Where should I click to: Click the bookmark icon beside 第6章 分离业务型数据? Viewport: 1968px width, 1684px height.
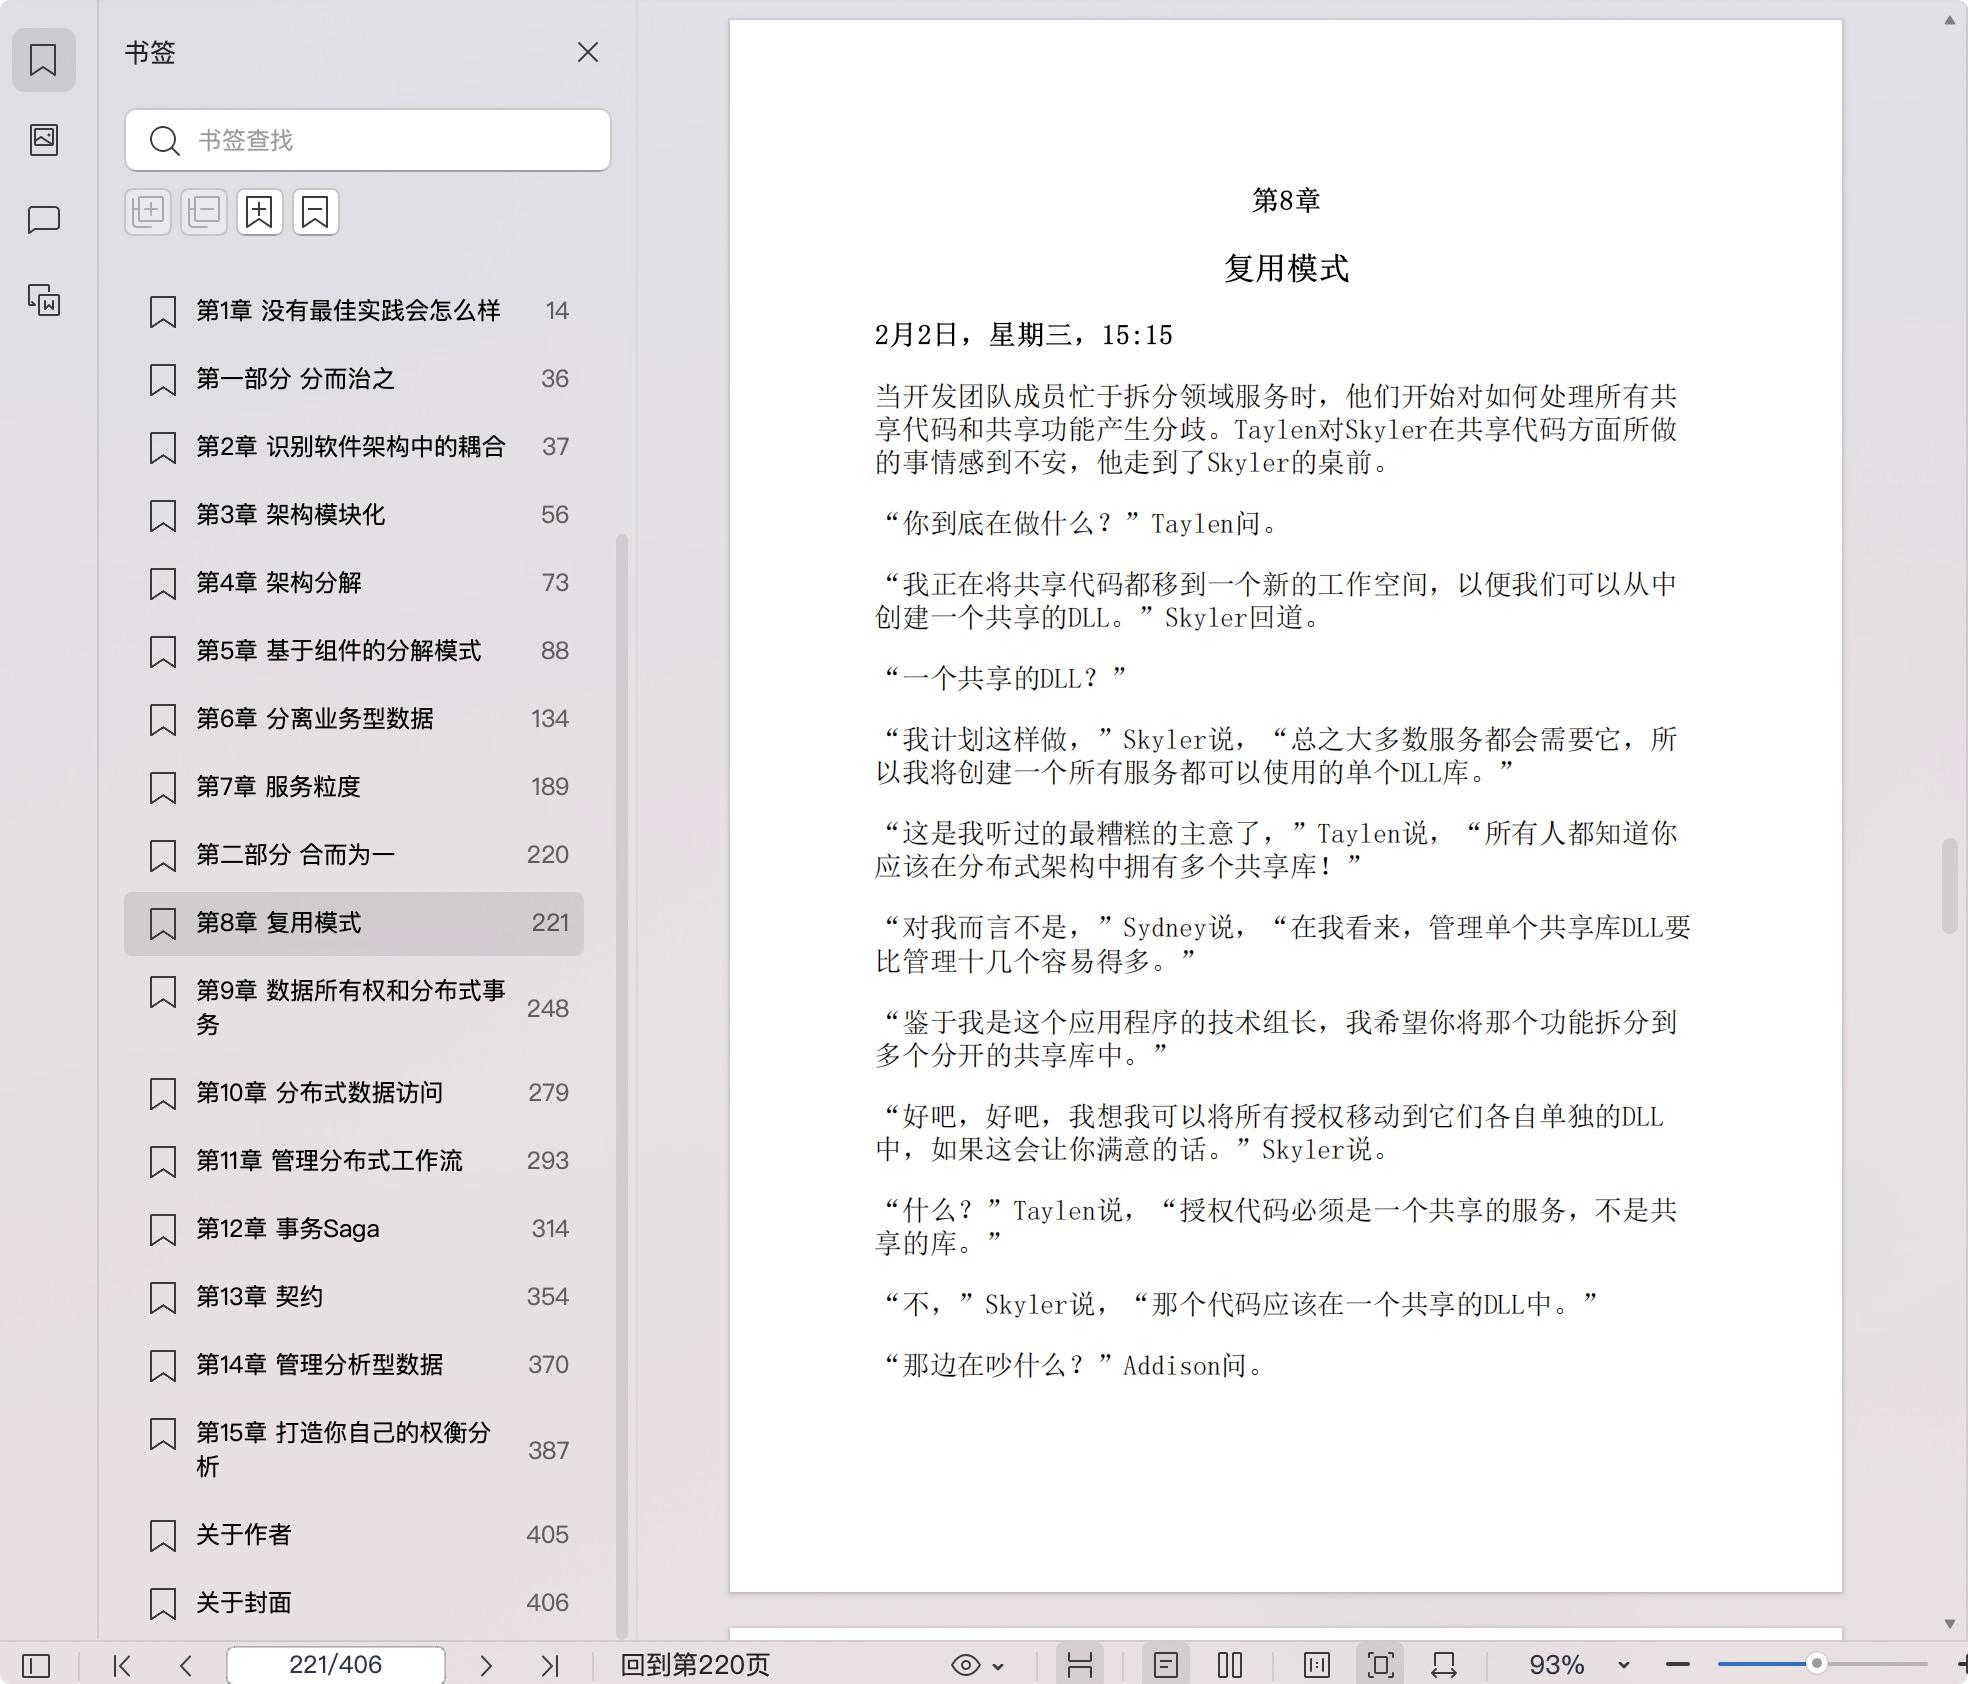[163, 719]
